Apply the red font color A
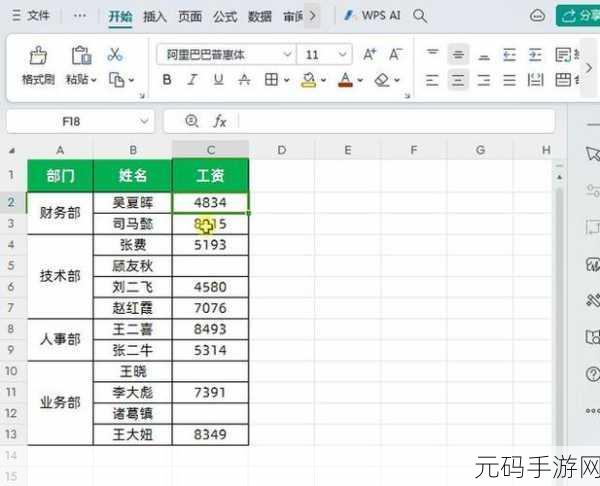 (x=345, y=80)
